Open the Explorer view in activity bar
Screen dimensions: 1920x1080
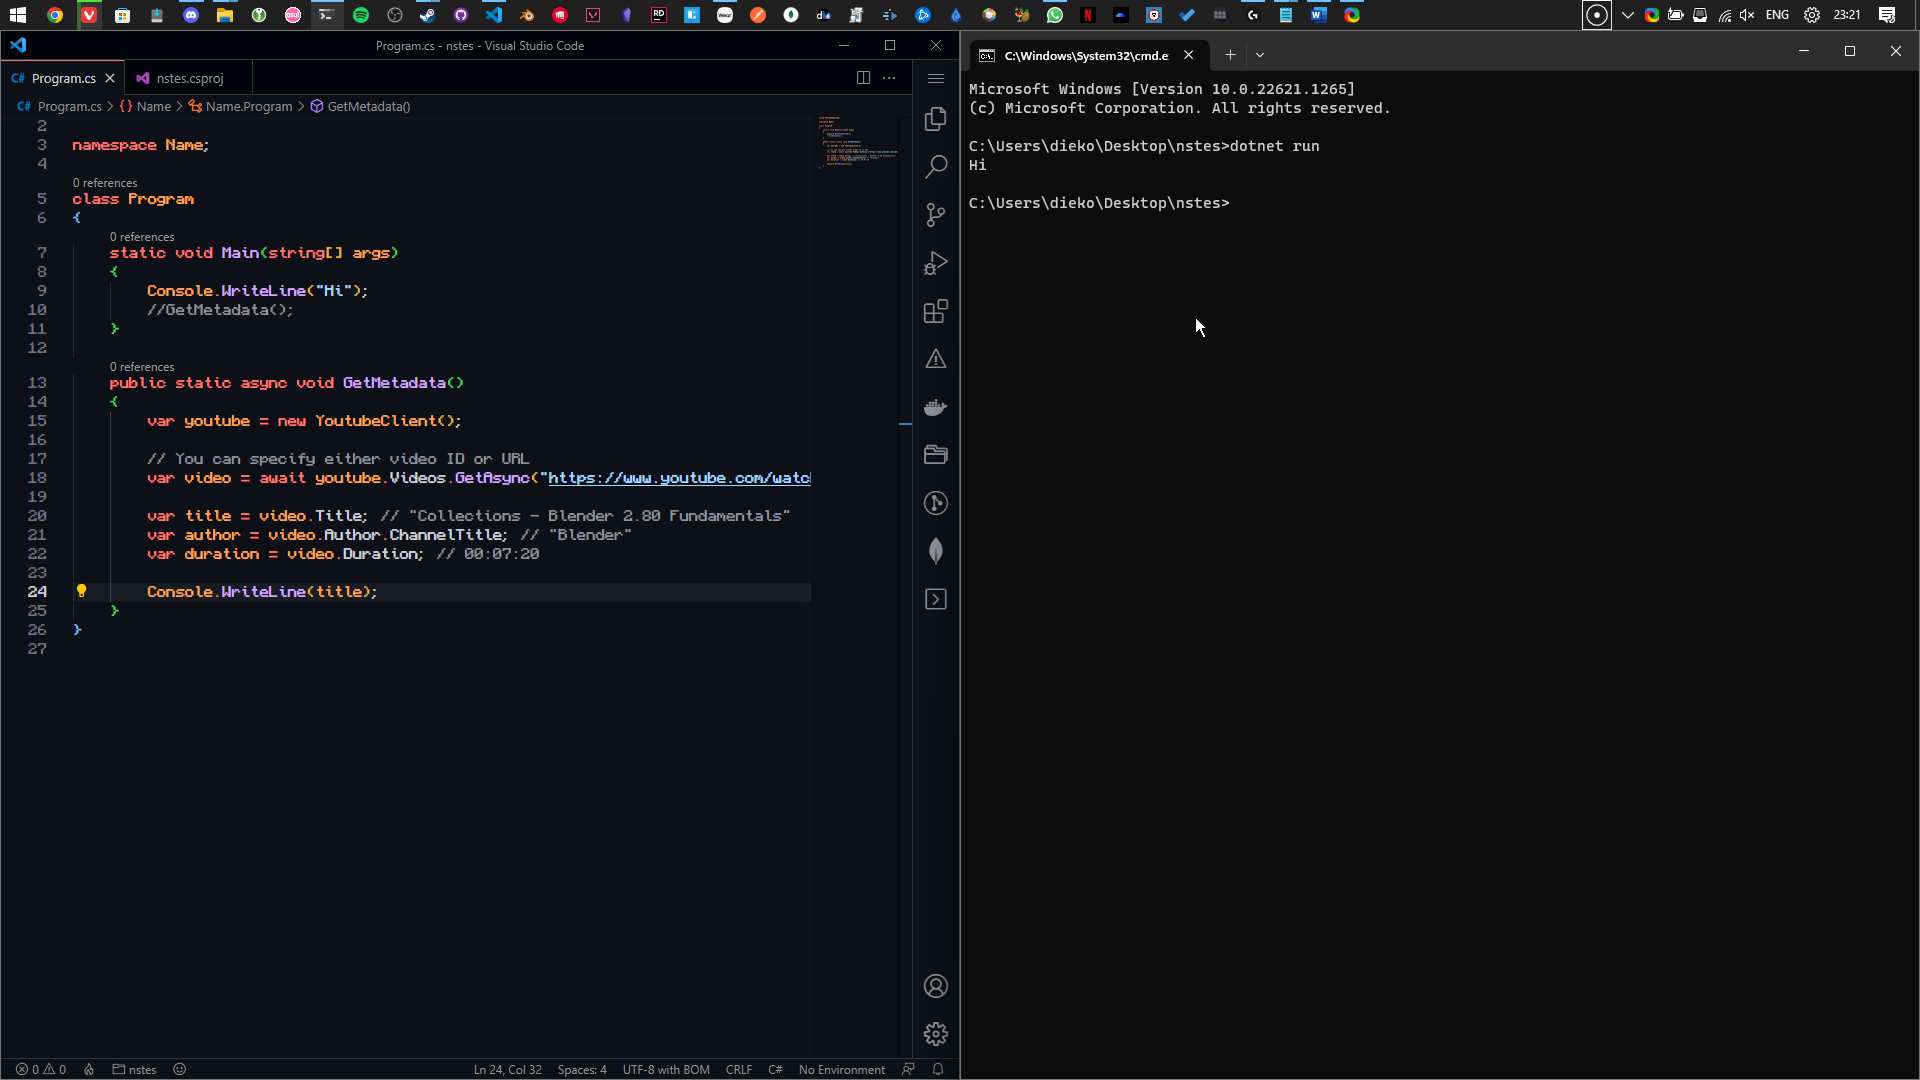[x=935, y=119]
